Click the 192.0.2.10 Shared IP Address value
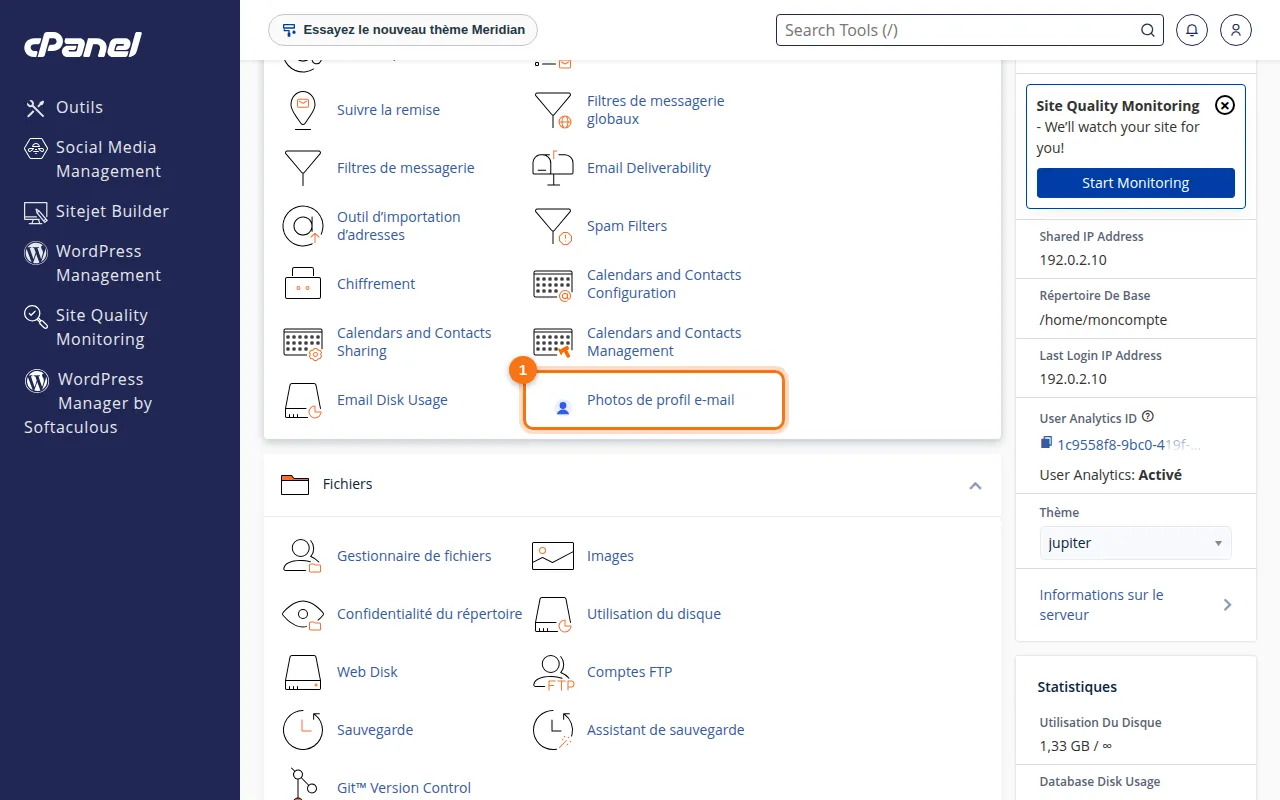This screenshot has height=800, width=1280. (1073, 260)
